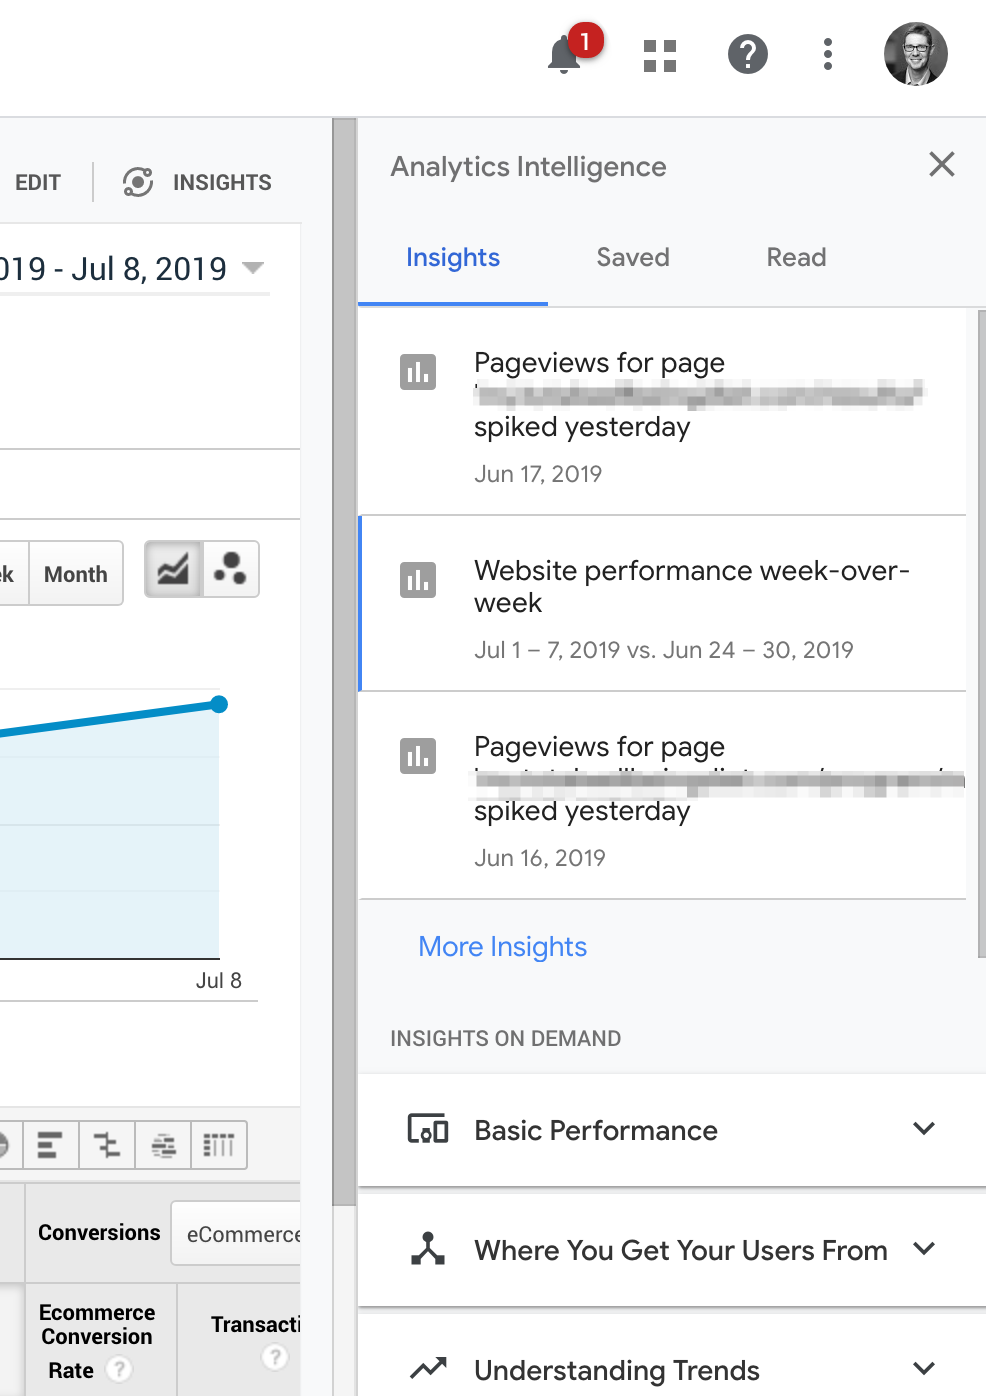Close the Analytics Intelligence panel
This screenshot has width=986, height=1396.
[x=942, y=164]
